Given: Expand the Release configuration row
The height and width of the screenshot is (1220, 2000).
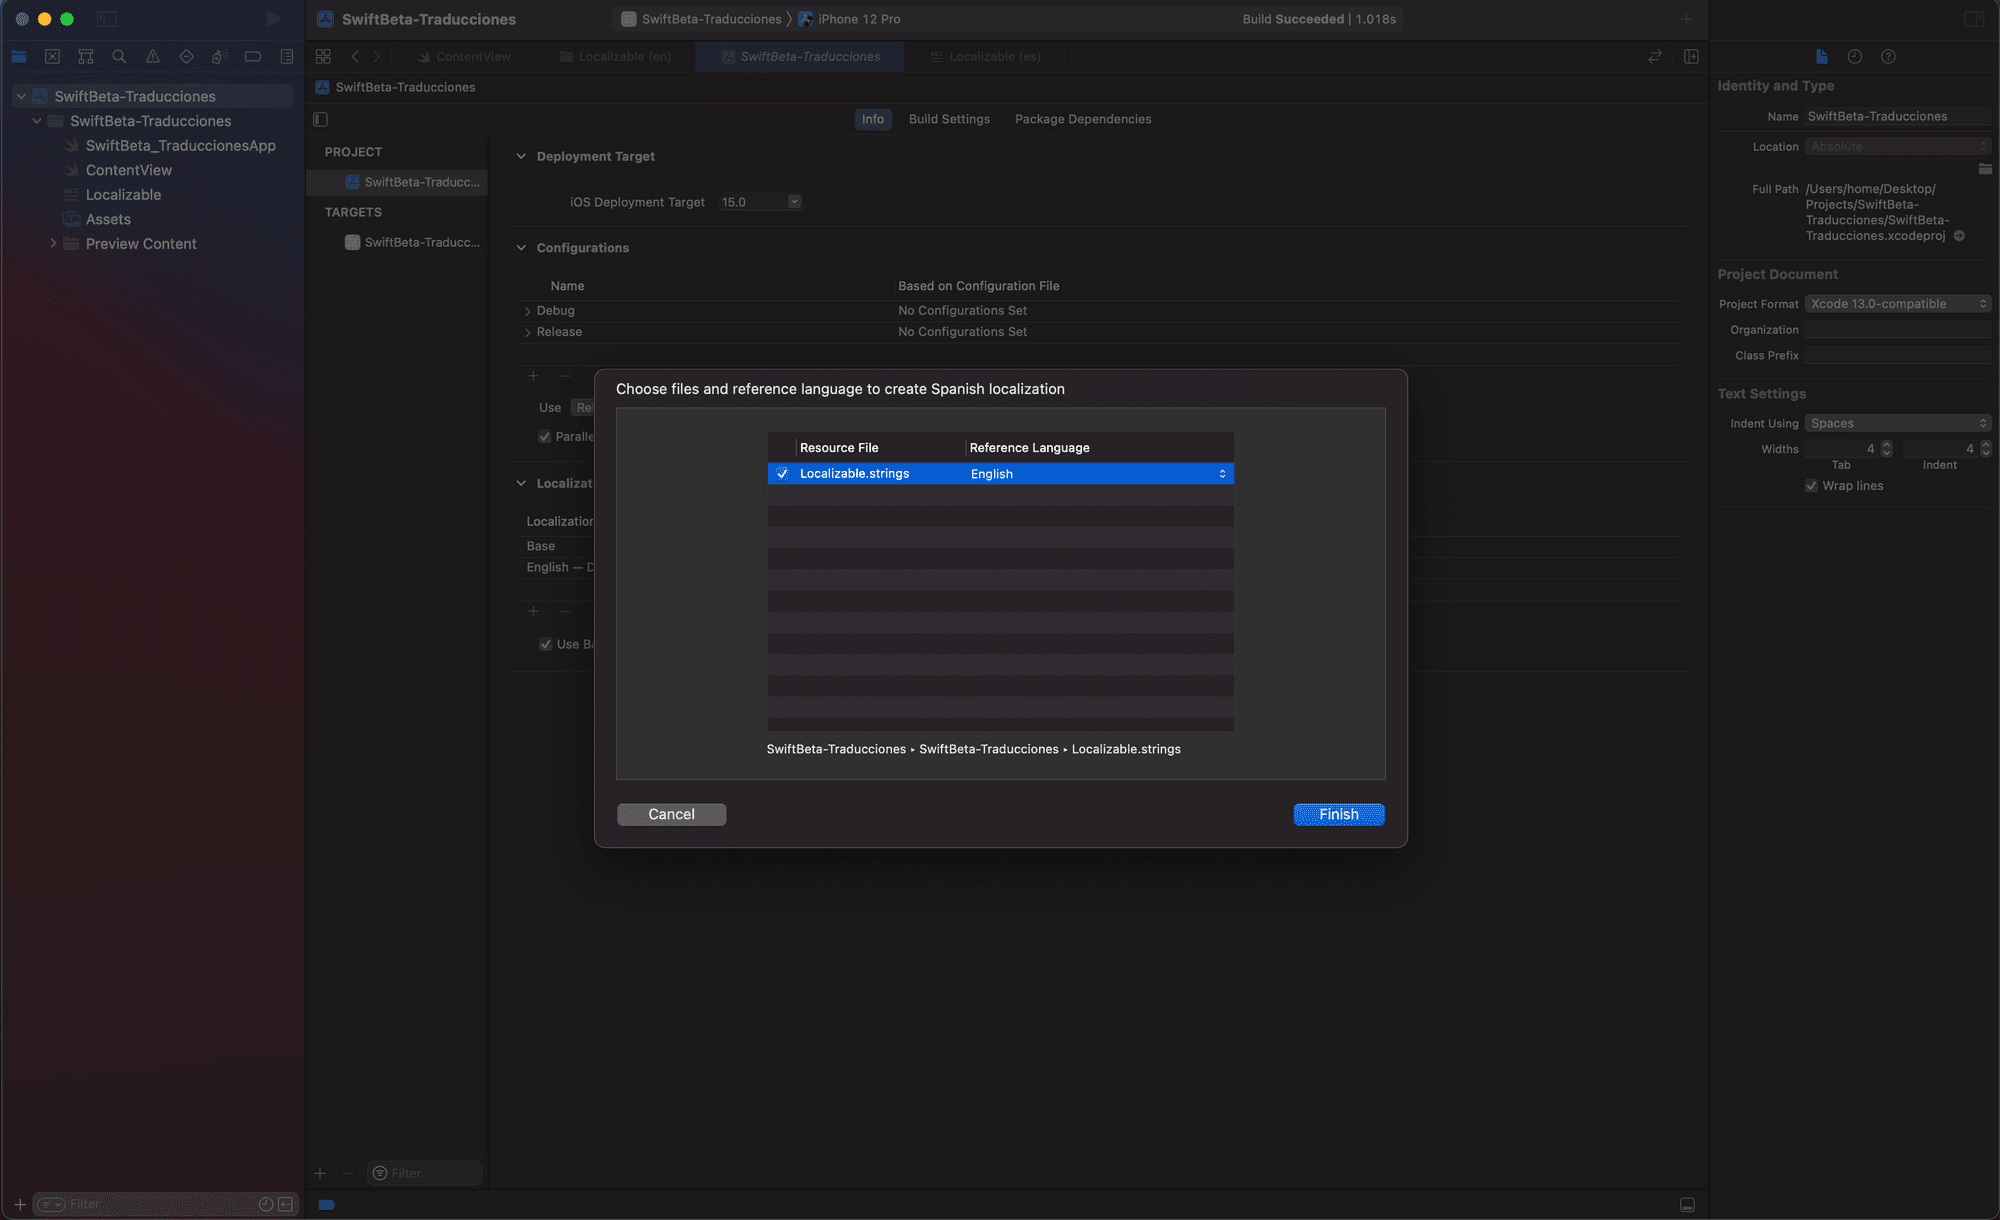Looking at the screenshot, I should [528, 332].
